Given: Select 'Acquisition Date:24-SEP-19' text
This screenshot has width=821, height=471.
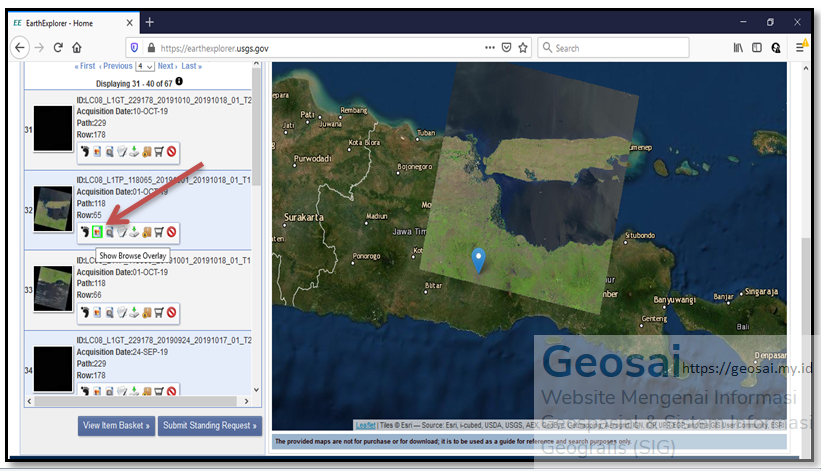Looking at the screenshot, I should [122, 352].
